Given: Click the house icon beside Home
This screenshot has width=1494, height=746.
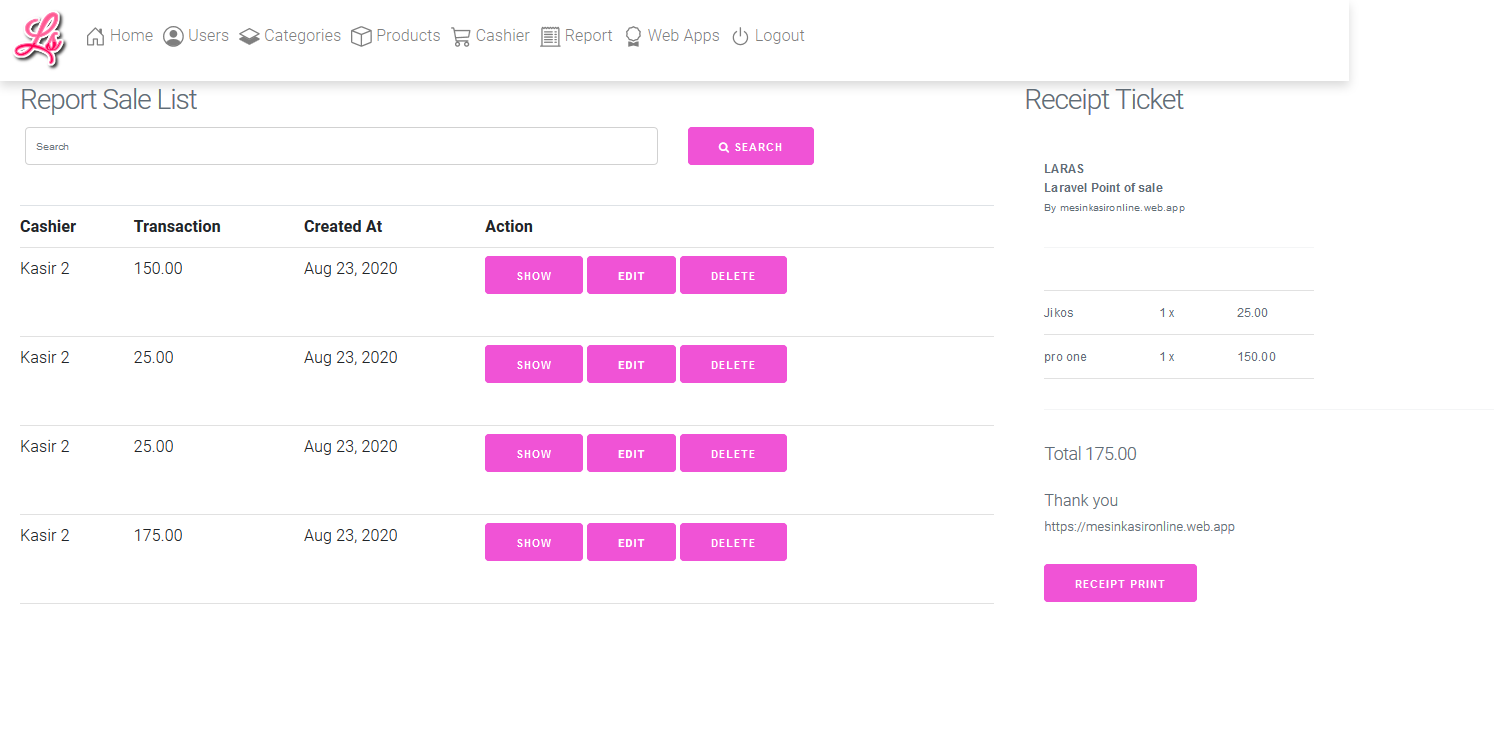Looking at the screenshot, I should click(96, 37).
